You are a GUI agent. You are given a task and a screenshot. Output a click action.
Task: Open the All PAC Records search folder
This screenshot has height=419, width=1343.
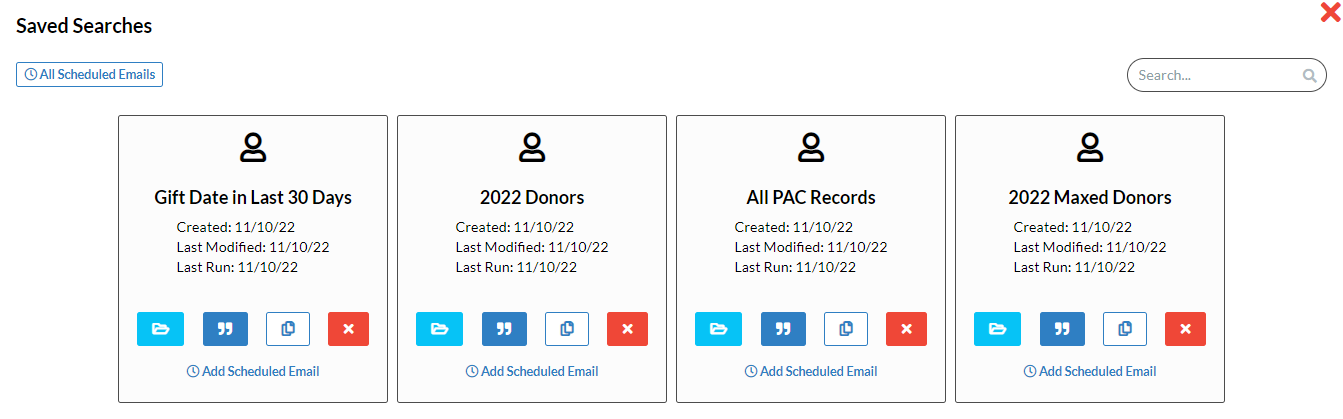coord(718,329)
